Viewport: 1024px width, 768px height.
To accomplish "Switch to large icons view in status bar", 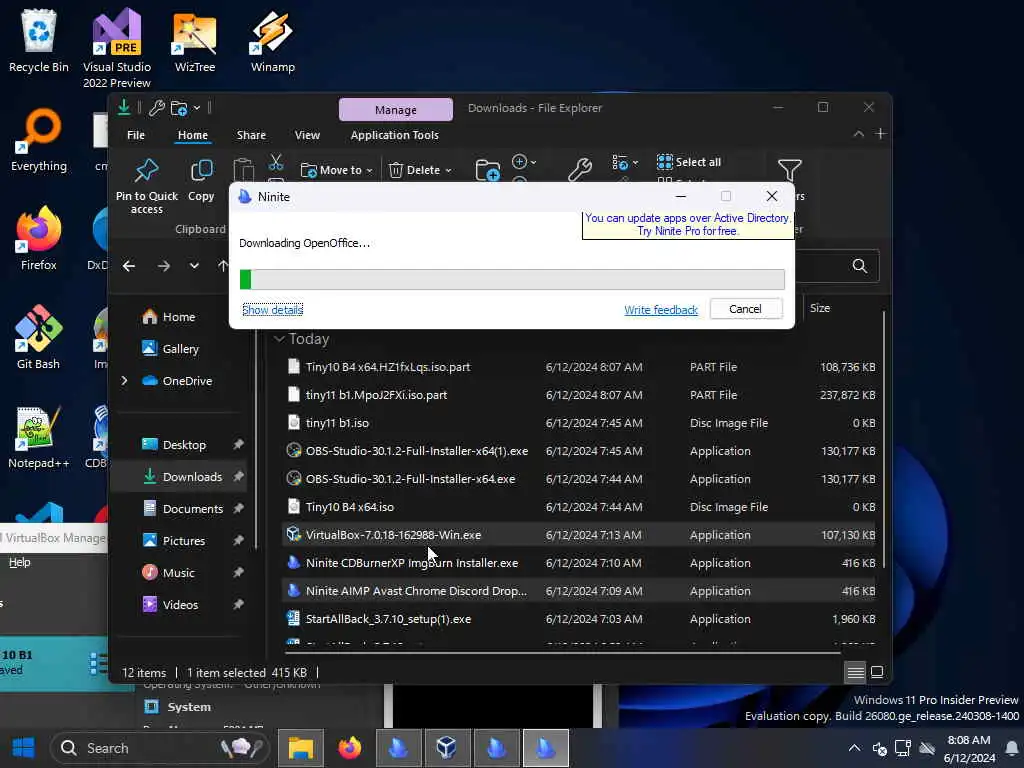I will tap(877, 672).
